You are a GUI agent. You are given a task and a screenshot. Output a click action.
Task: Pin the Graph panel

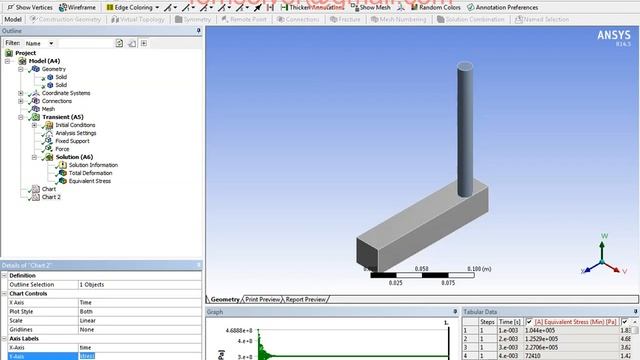click(455, 311)
